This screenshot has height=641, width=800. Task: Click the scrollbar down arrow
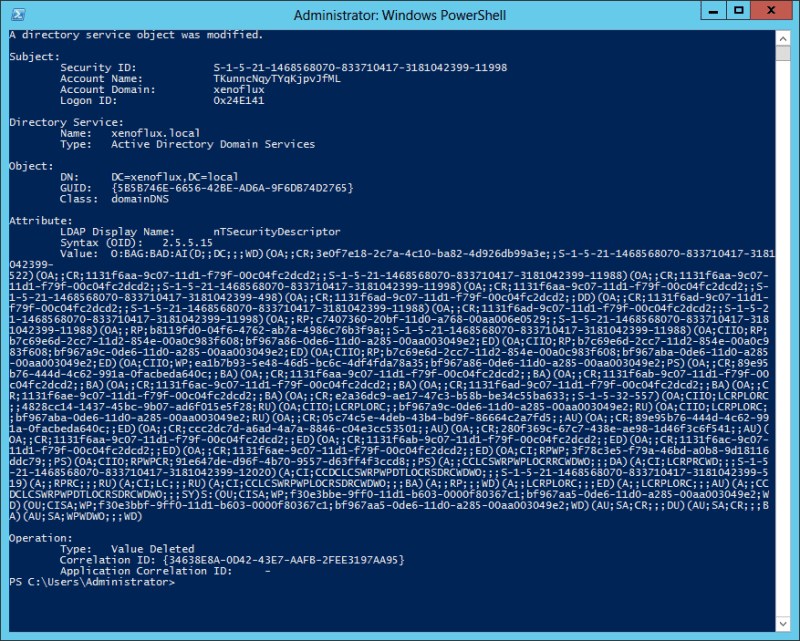click(x=783, y=624)
